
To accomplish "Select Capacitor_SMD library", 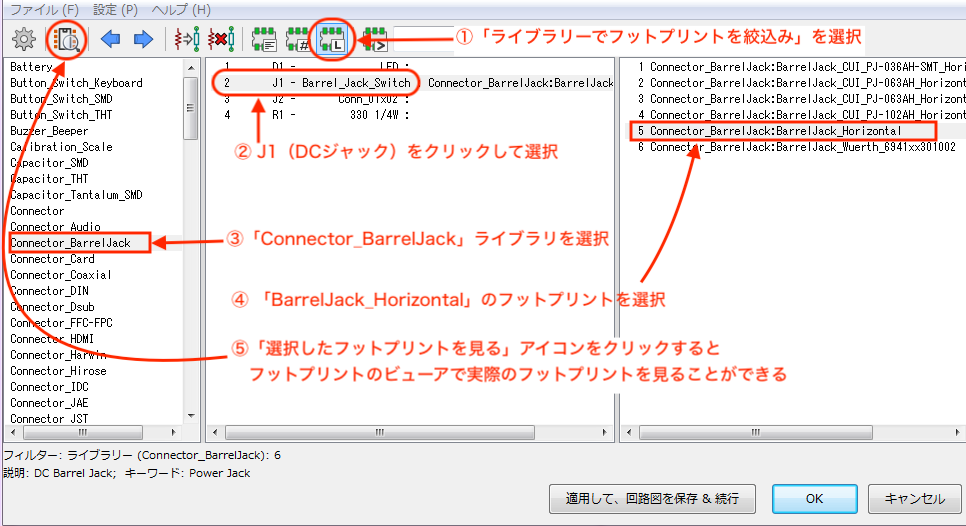I will pos(49,163).
